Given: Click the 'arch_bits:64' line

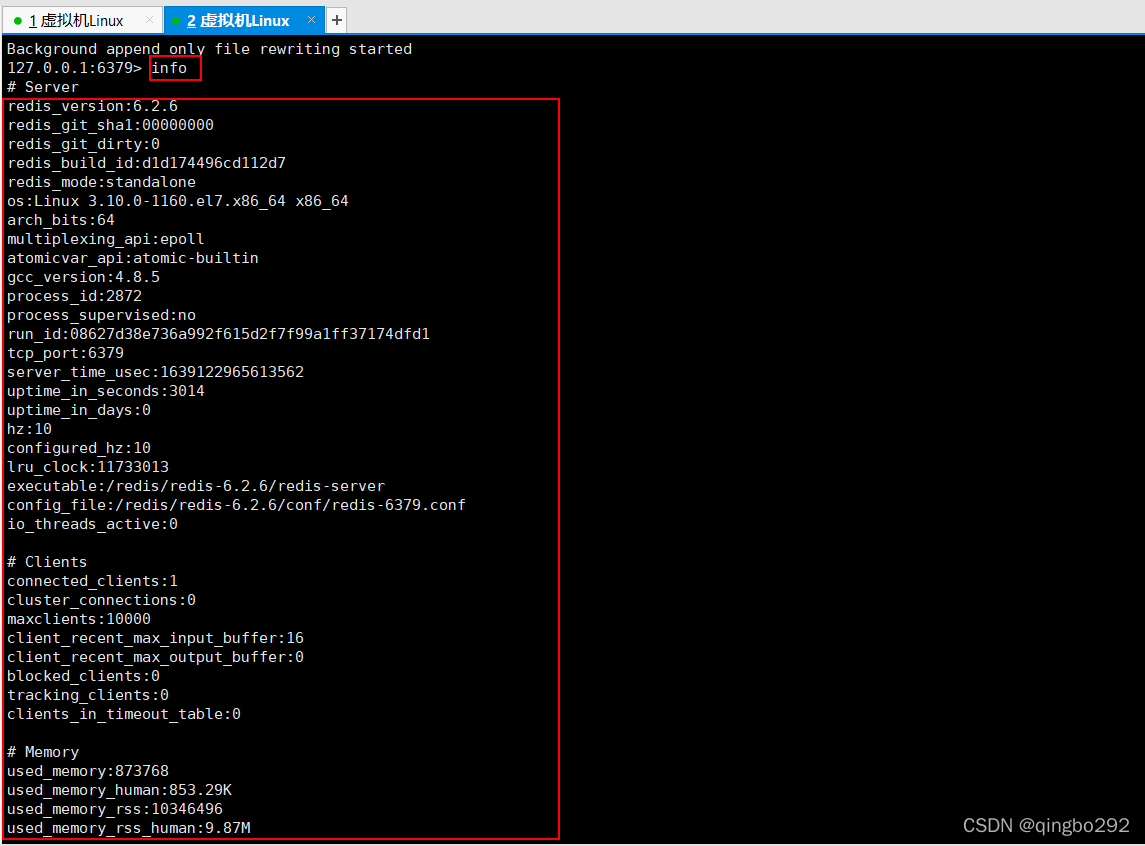Looking at the screenshot, I should tap(61, 220).
